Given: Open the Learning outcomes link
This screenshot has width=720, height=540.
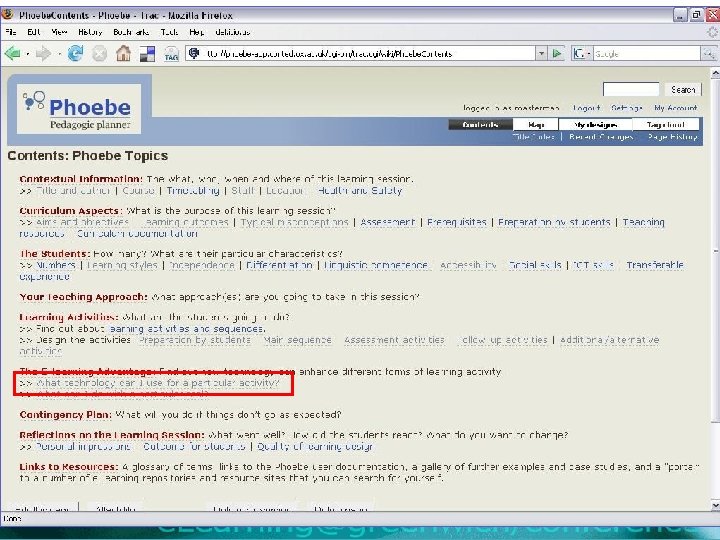Looking at the screenshot, I should point(184,222).
